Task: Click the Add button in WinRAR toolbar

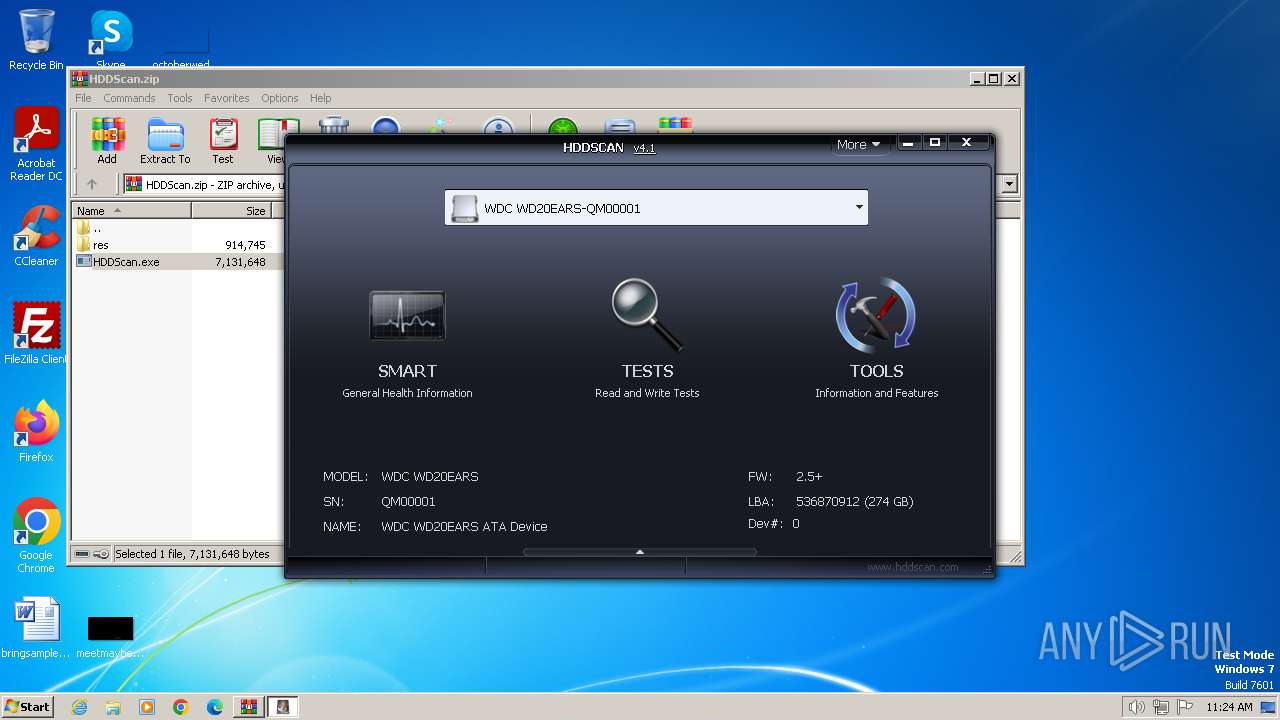Action: click(x=107, y=141)
